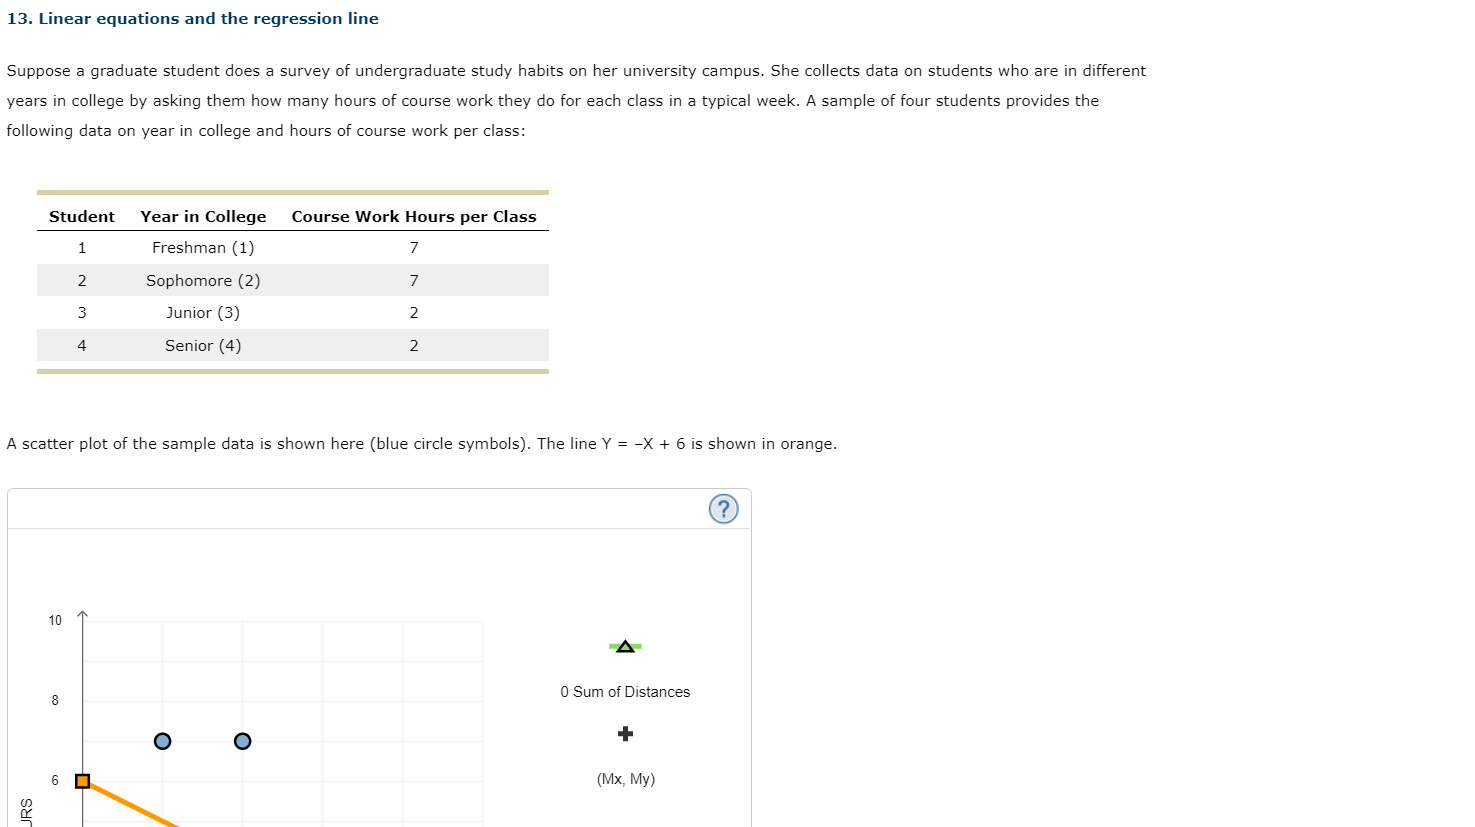Click the second blue circle data point
Viewport: 1475px width, 827px height.
(242, 741)
